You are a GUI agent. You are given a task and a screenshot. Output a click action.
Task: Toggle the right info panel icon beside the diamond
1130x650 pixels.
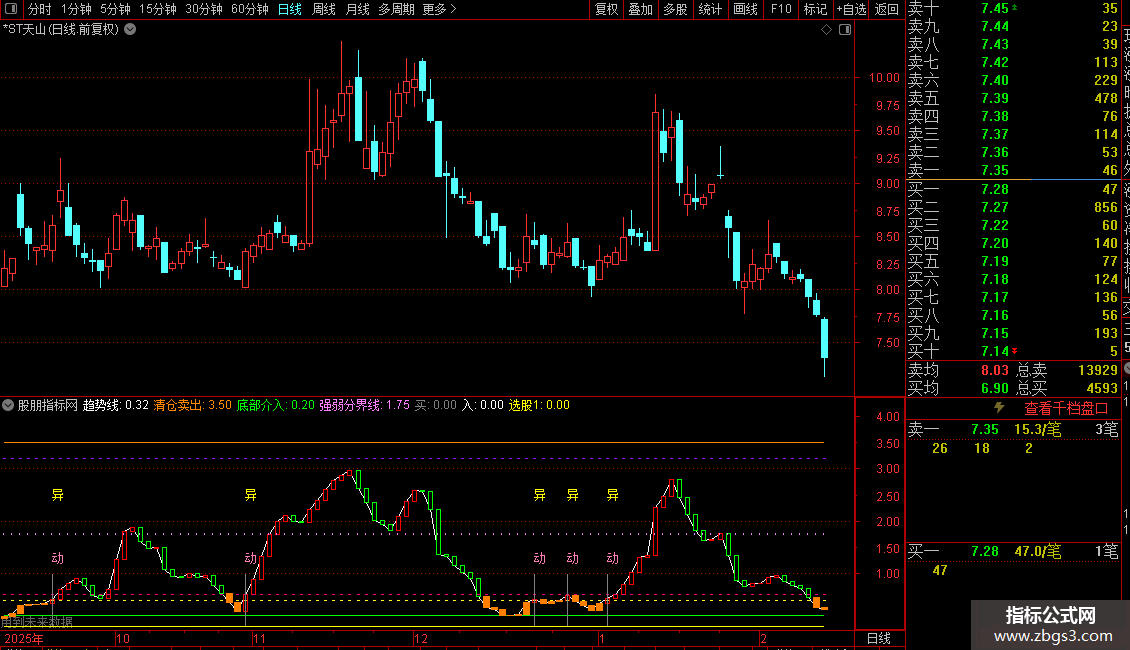coord(845,30)
